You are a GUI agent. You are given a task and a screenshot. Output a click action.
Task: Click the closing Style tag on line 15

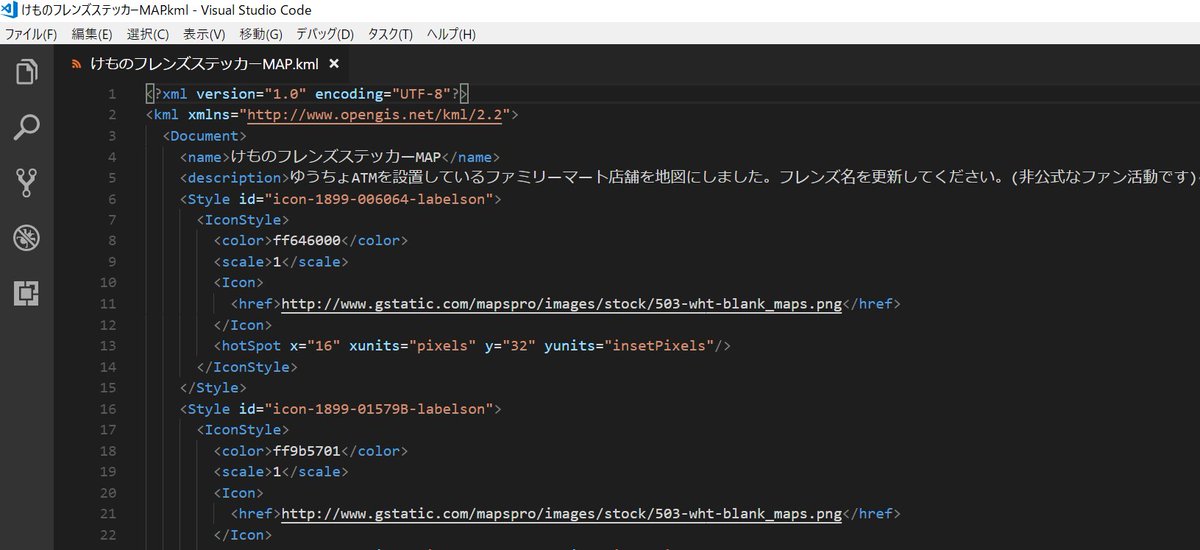pyautogui.click(x=213, y=388)
